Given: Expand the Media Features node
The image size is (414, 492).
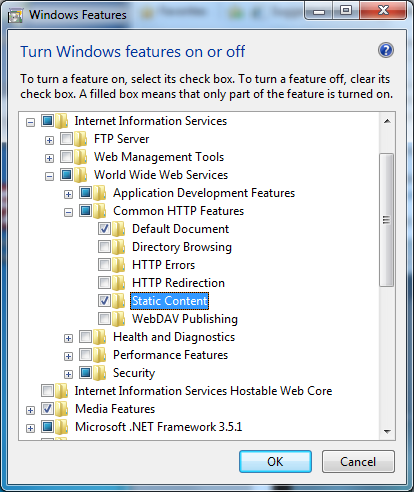Looking at the screenshot, I should coord(30,410).
